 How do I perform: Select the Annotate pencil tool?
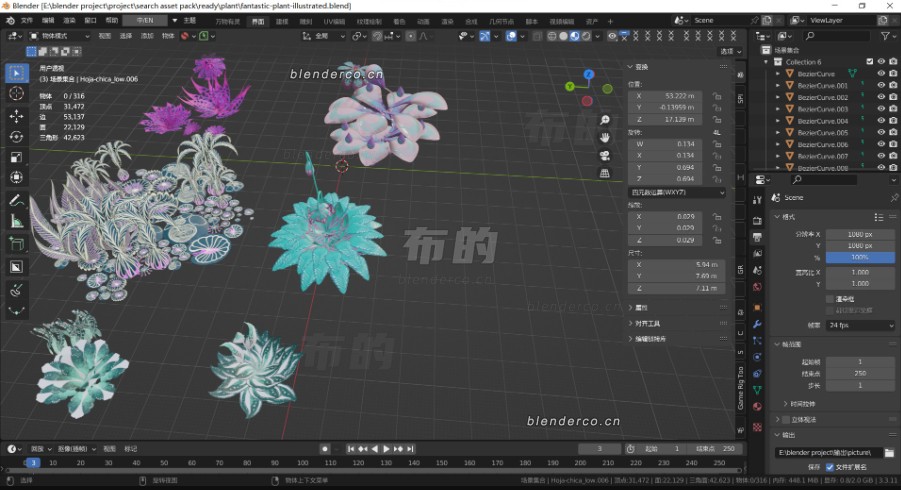coord(17,200)
